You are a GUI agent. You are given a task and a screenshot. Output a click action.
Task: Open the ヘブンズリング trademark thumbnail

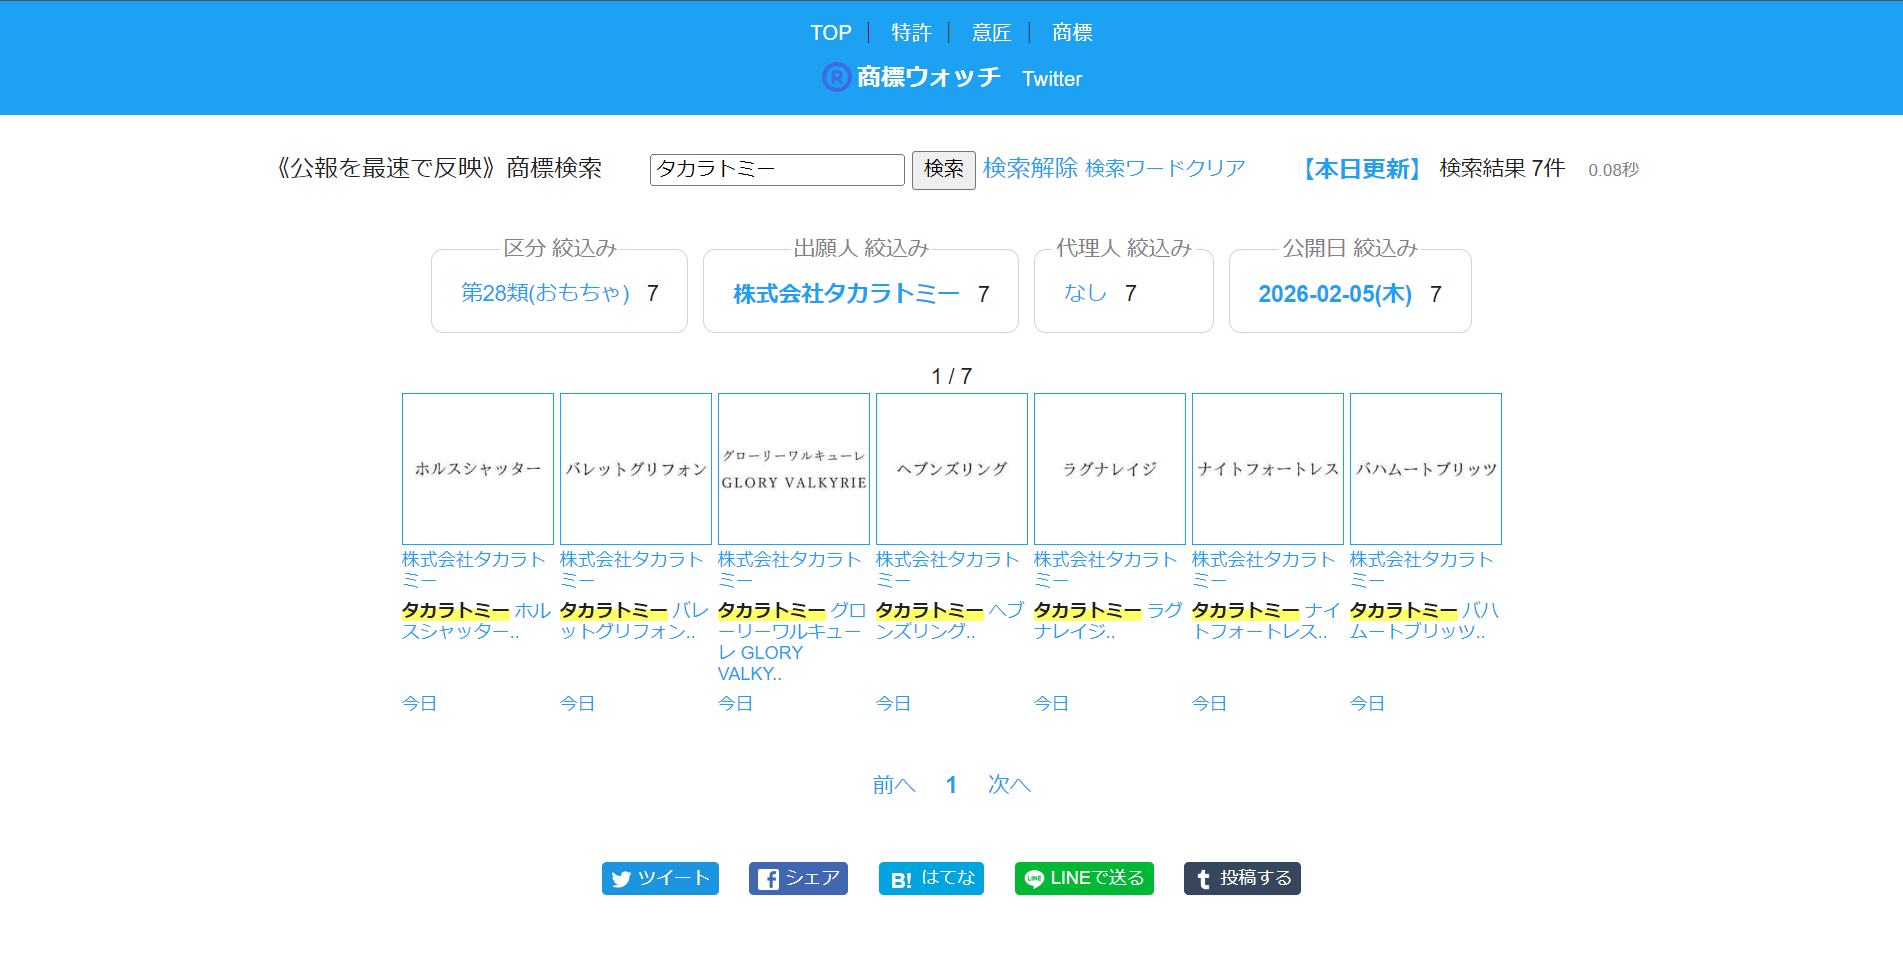tap(952, 469)
